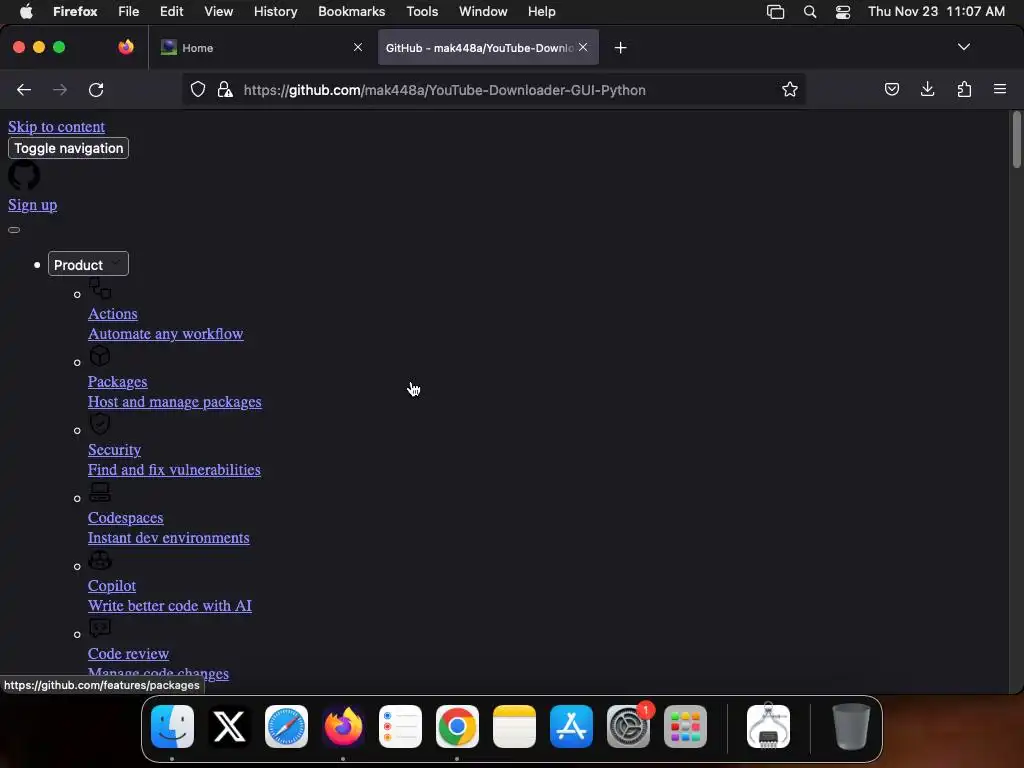Reload the current GitHub page
Viewport: 1024px width, 768px height.
(96, 89)
